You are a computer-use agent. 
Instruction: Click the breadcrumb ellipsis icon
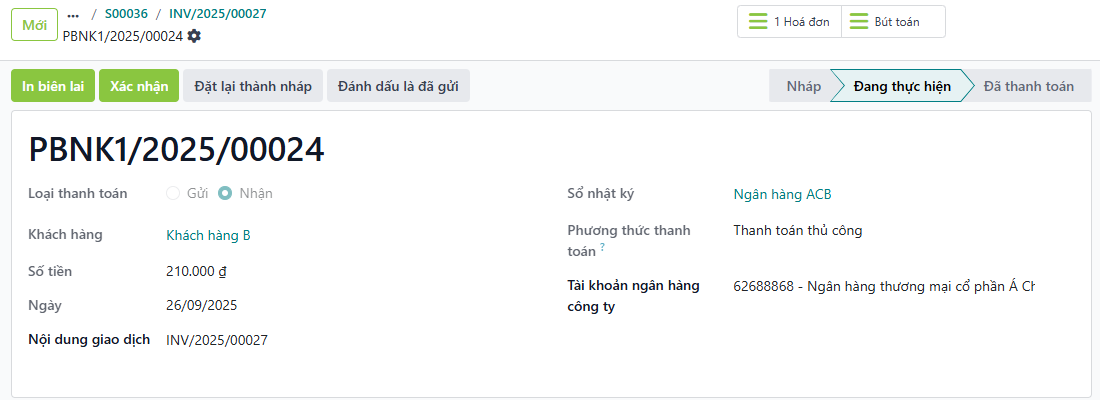tap(73, 15)
